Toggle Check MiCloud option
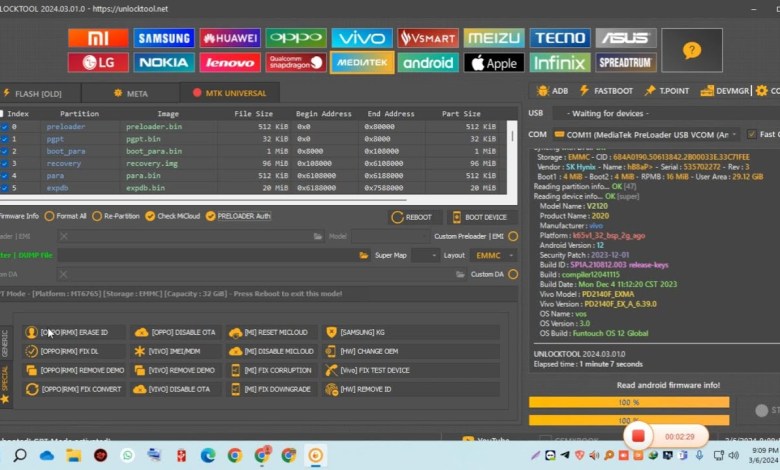 (173, 216)
